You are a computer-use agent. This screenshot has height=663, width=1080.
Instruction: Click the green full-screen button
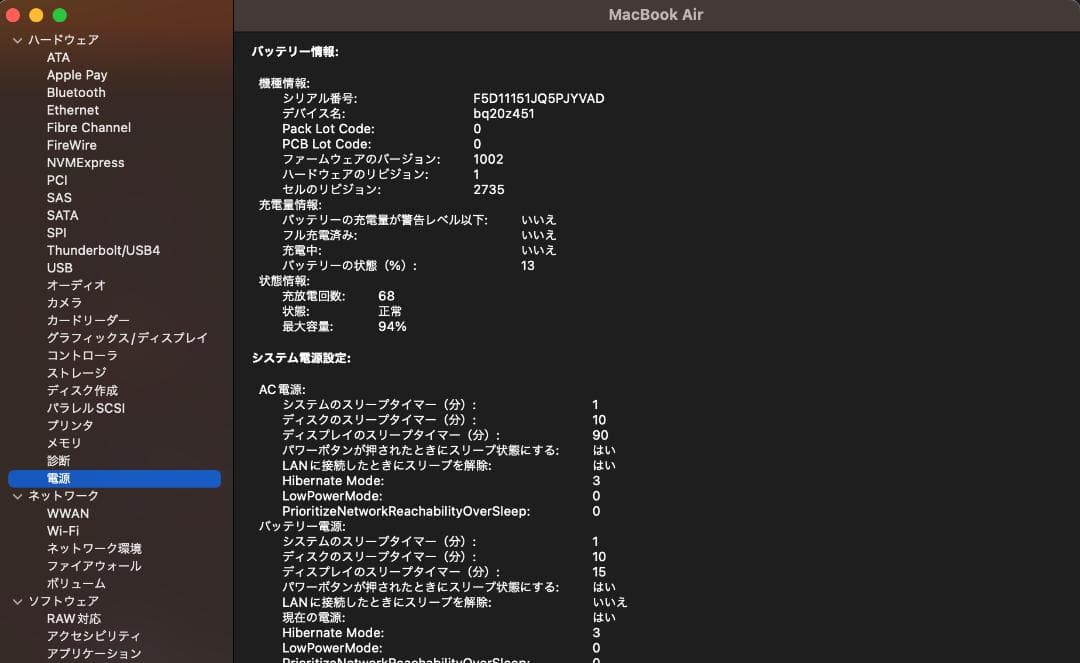[x=60, y=15]
